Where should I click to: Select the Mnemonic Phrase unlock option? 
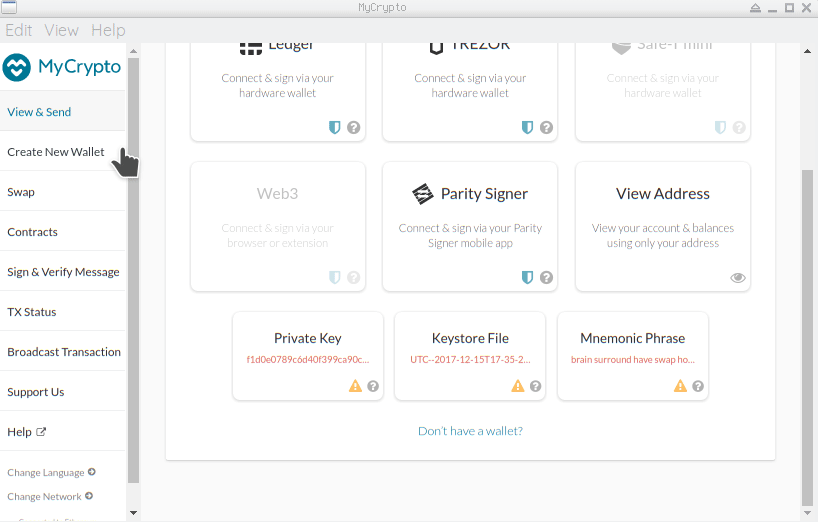633,356
